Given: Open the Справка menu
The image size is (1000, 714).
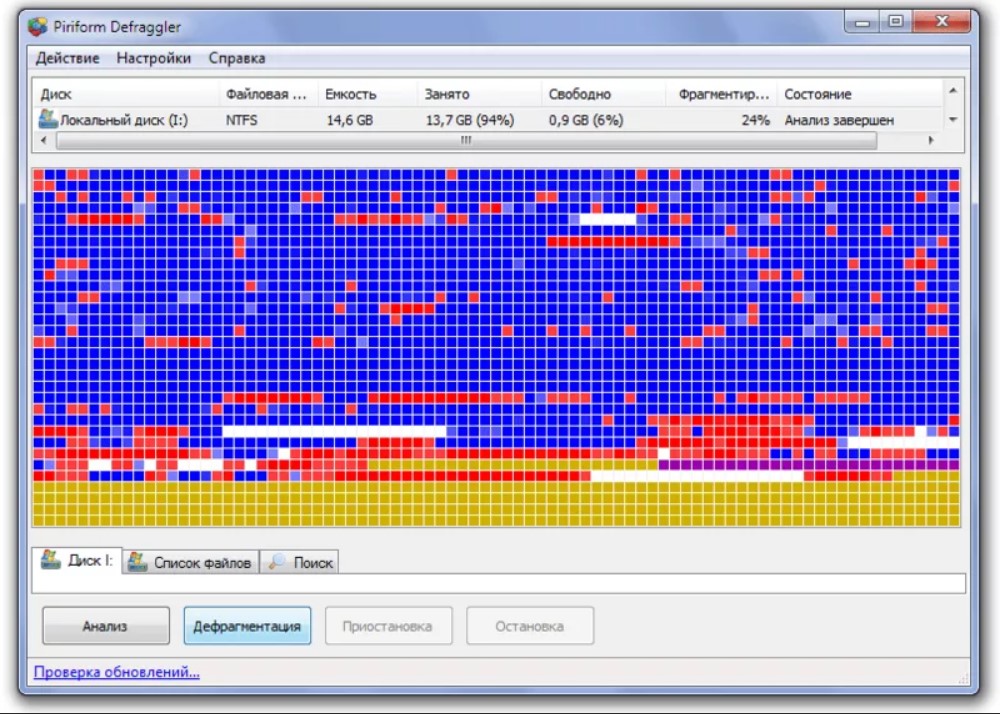Looking at the screenshot, I should click(237, 58).
